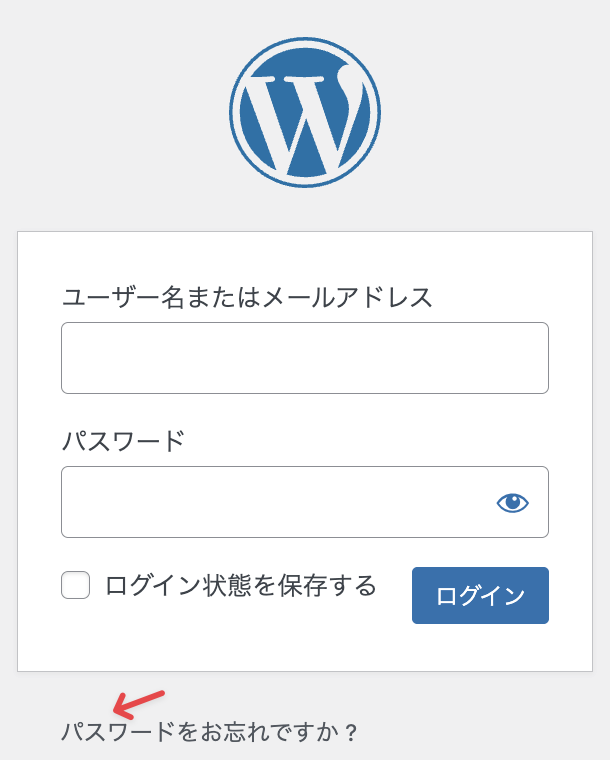Toggle password visibility in the password field

pos(513,503)
